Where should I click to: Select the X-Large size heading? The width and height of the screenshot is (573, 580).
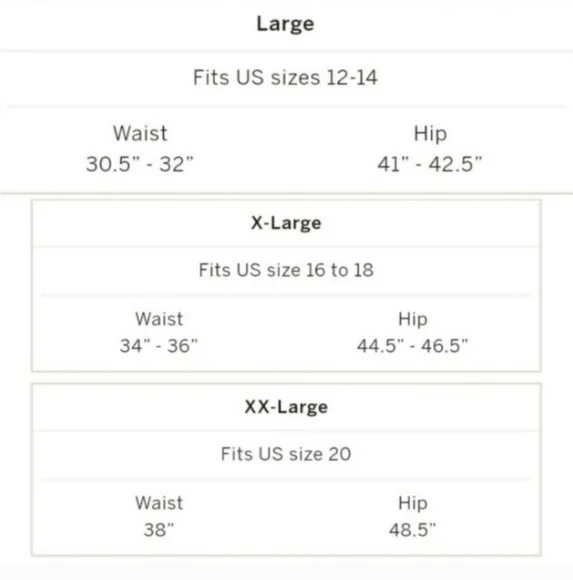[x=286, y=223]
